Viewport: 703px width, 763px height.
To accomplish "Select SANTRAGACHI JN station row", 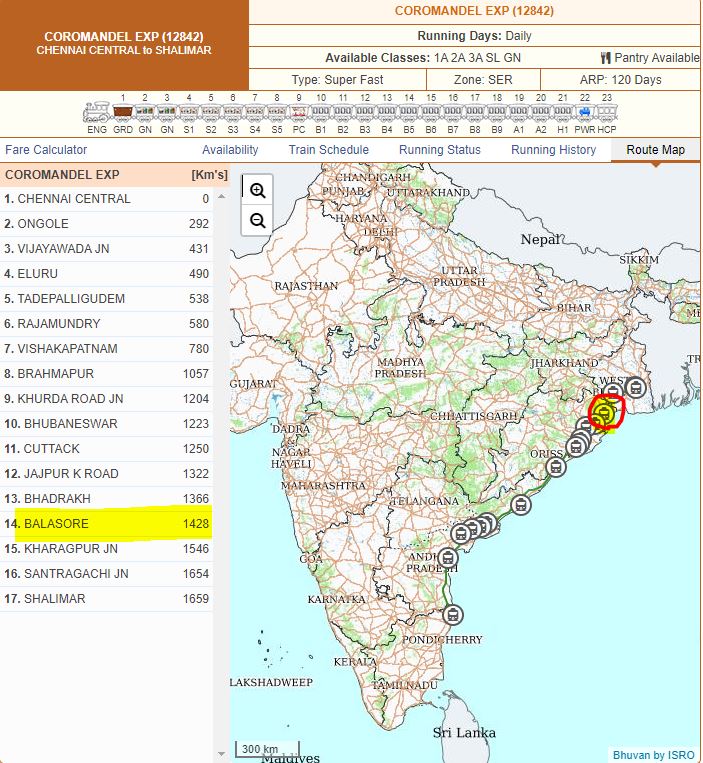I will tap(106, 574).
